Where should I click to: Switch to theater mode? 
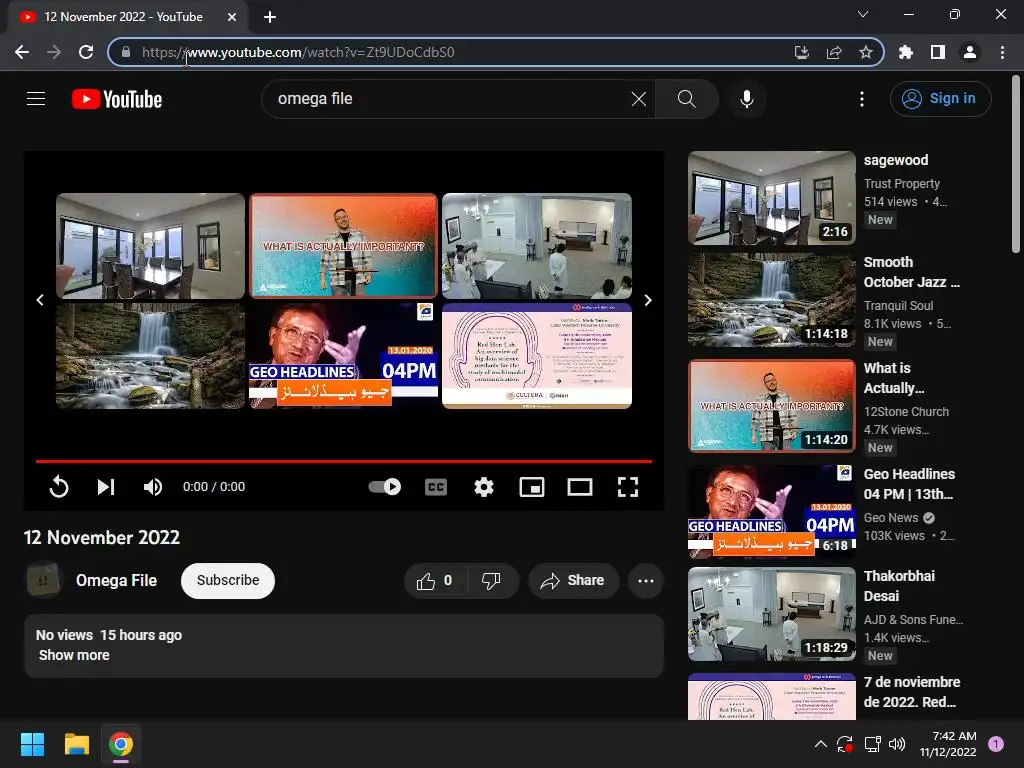[580, 487]
